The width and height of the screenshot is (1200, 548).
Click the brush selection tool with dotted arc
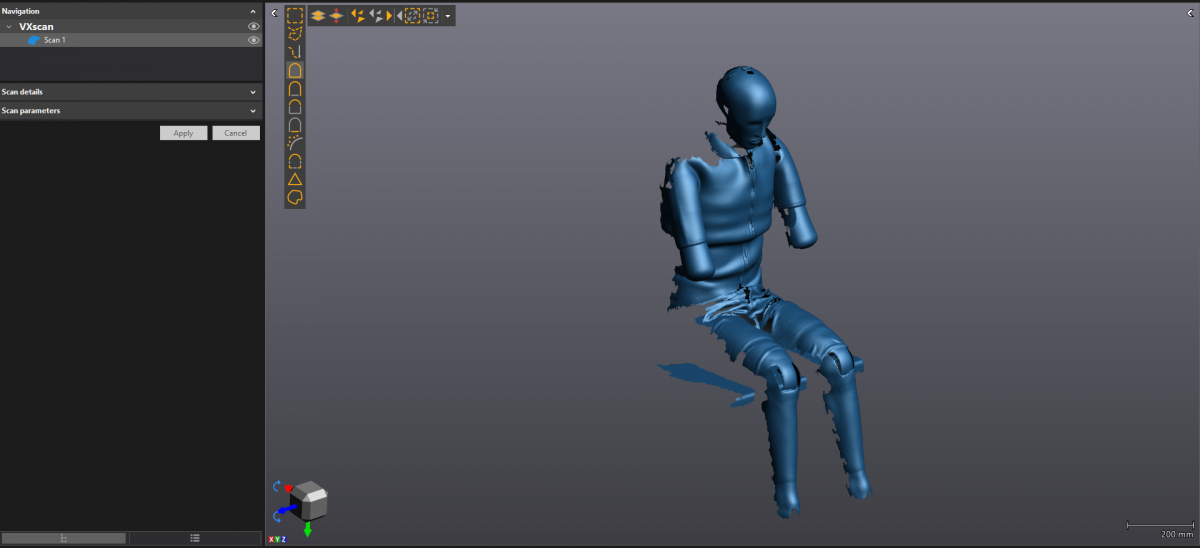click(x=295, y=143)
